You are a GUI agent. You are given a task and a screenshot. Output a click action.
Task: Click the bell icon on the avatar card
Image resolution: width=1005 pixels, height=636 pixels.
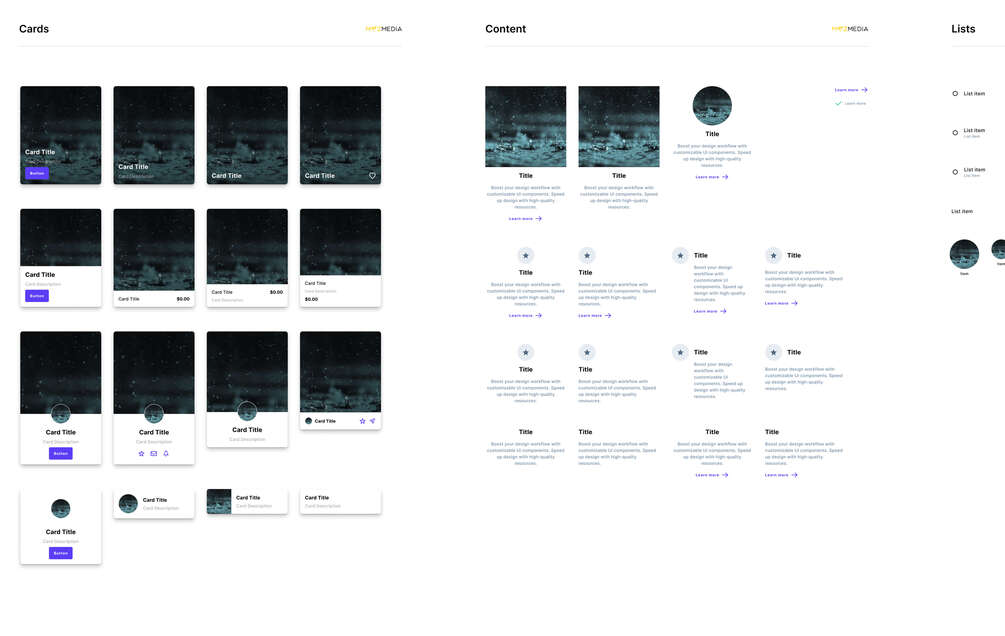166,453
